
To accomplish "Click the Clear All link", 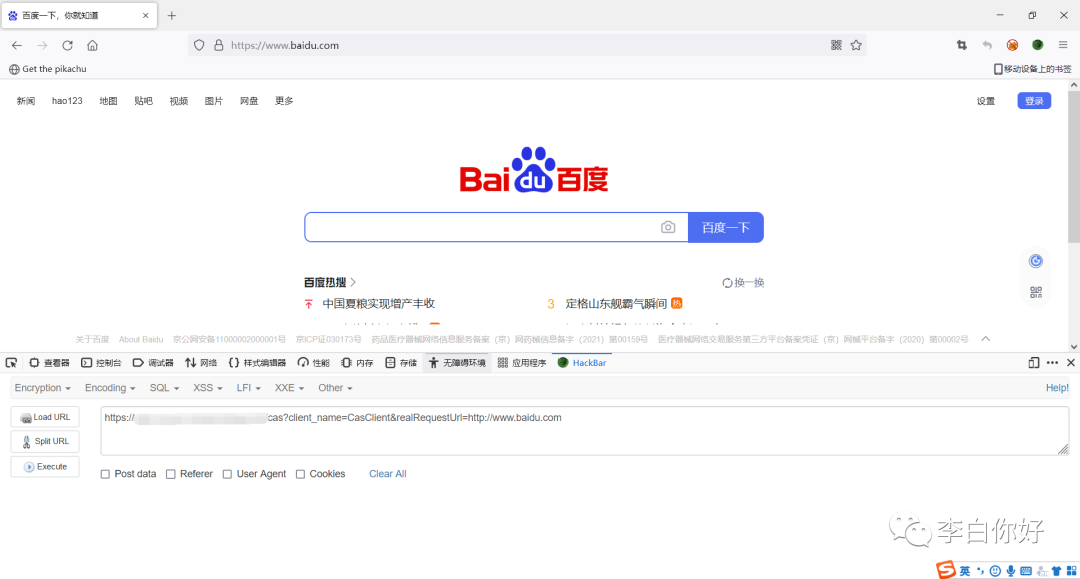I will click(x=388, y=474).
